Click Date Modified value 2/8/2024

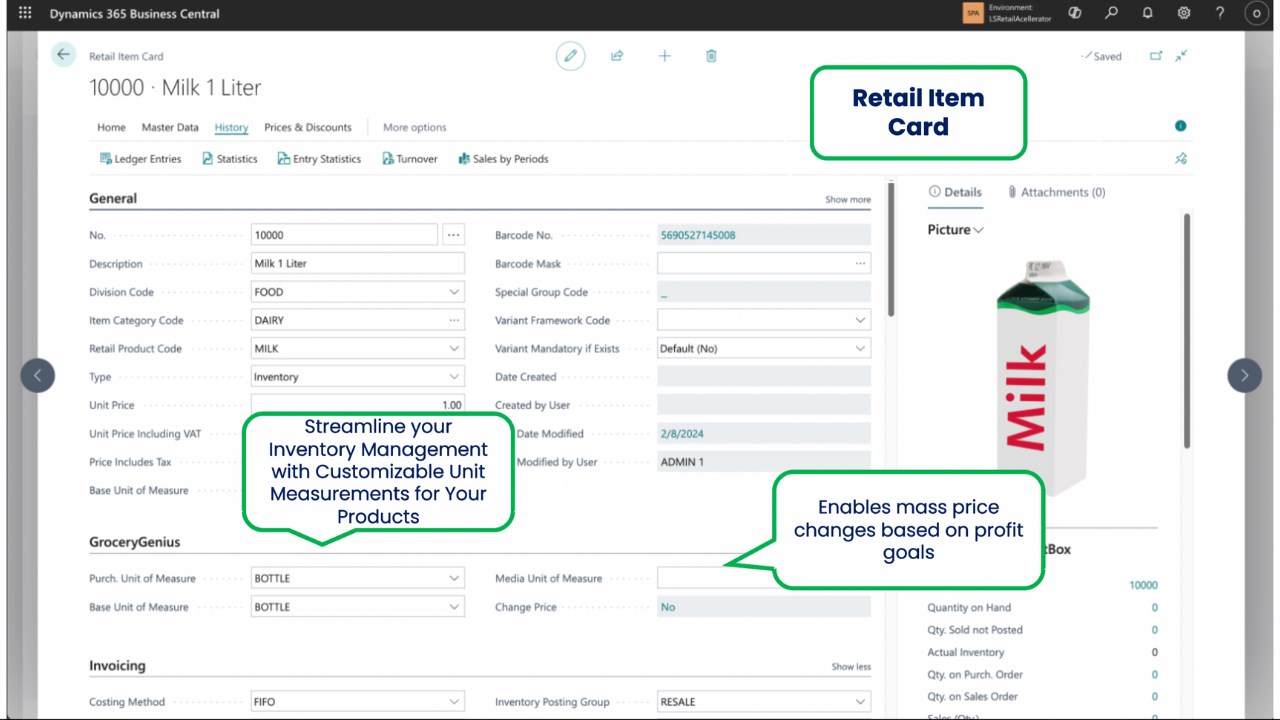682,434
